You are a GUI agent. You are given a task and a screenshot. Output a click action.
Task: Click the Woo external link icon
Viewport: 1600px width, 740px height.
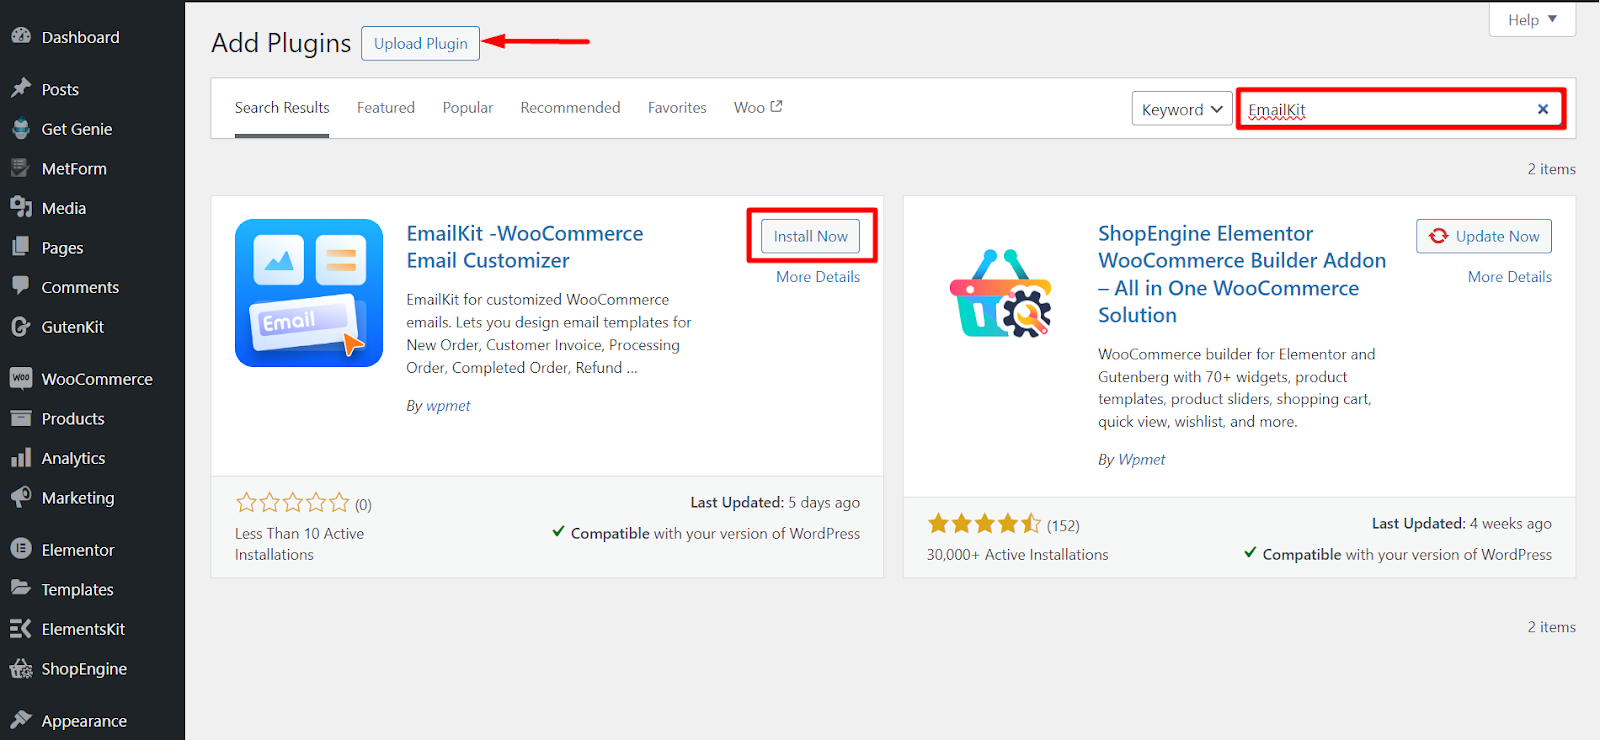[x=776, y=106]
